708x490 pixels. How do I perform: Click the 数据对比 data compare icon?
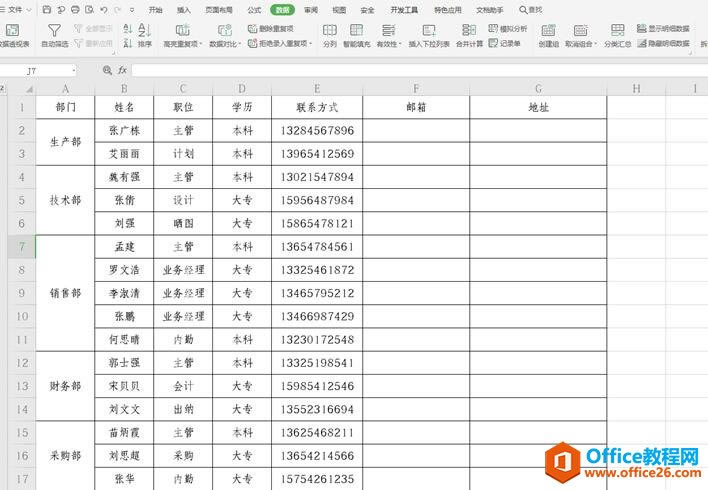pyautogui.click(x=225, y=31)
